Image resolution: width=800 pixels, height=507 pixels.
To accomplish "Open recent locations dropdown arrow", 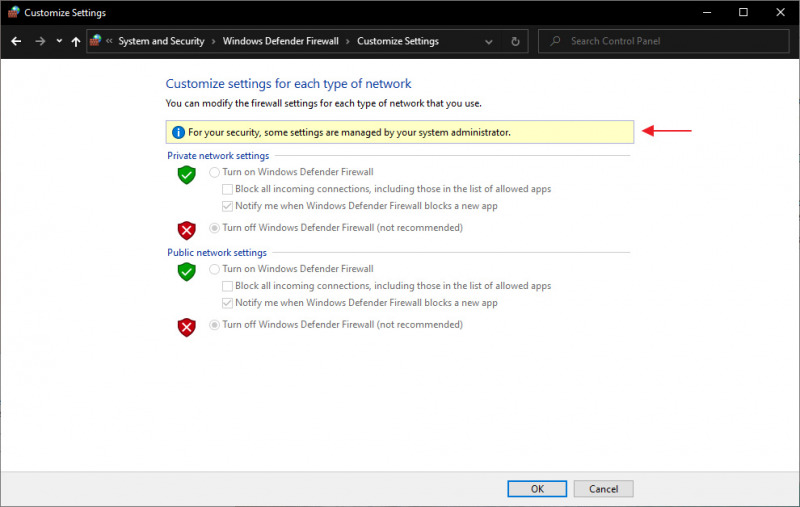I will (59, 41).
